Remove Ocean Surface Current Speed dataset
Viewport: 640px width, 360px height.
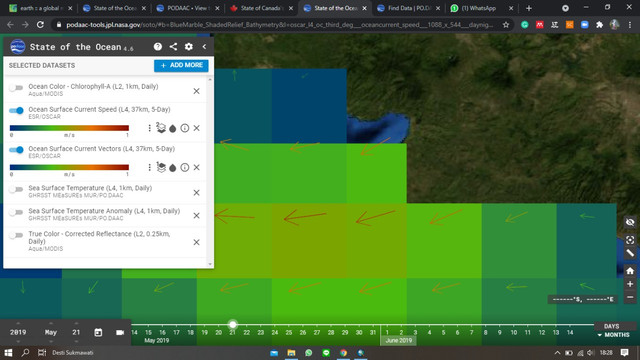(197, 128)
